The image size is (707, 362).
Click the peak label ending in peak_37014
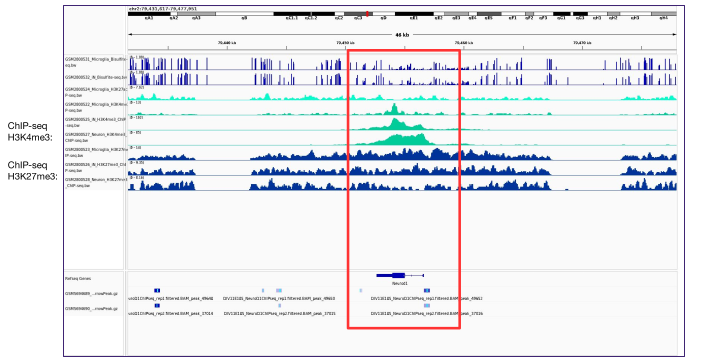tap(171, 313)
